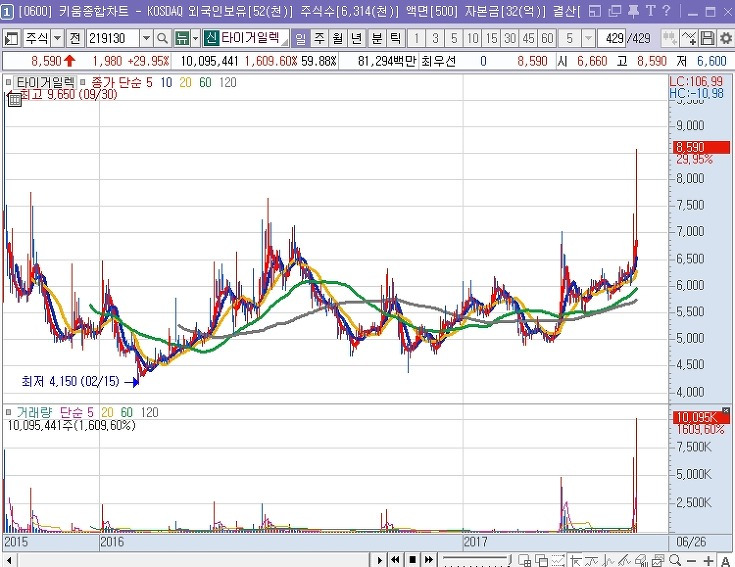
Task: Select the 10 interval button
Action: (472, 38)
